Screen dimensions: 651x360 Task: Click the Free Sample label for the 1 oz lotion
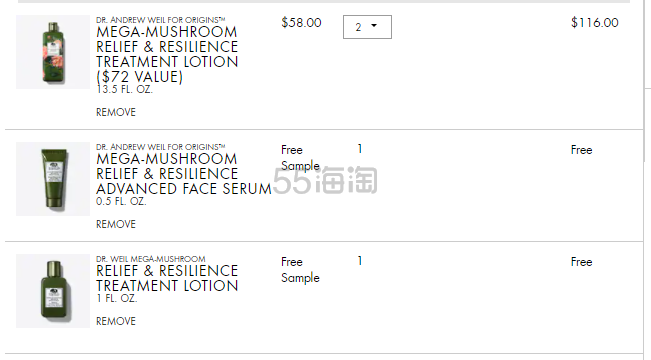(300, 270)
